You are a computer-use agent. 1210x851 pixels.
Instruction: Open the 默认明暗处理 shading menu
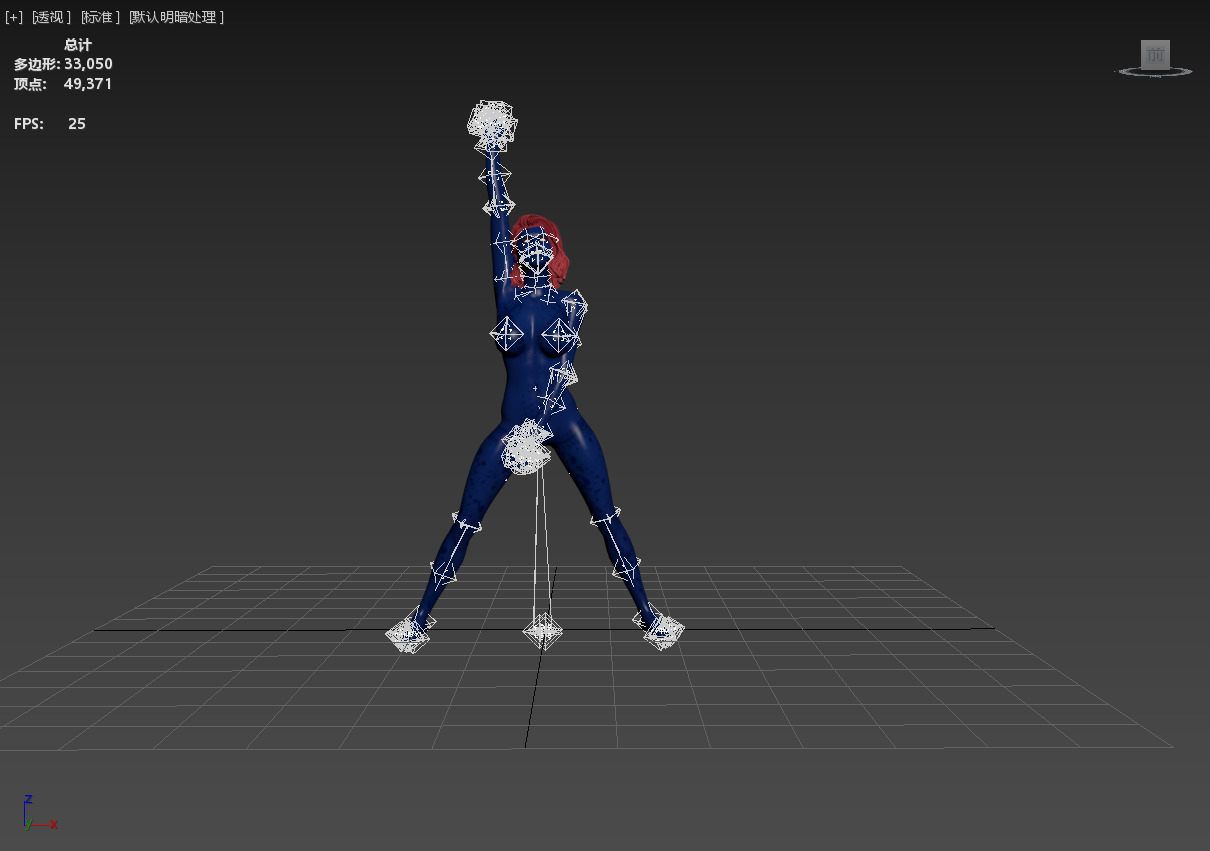click(176, 17)
